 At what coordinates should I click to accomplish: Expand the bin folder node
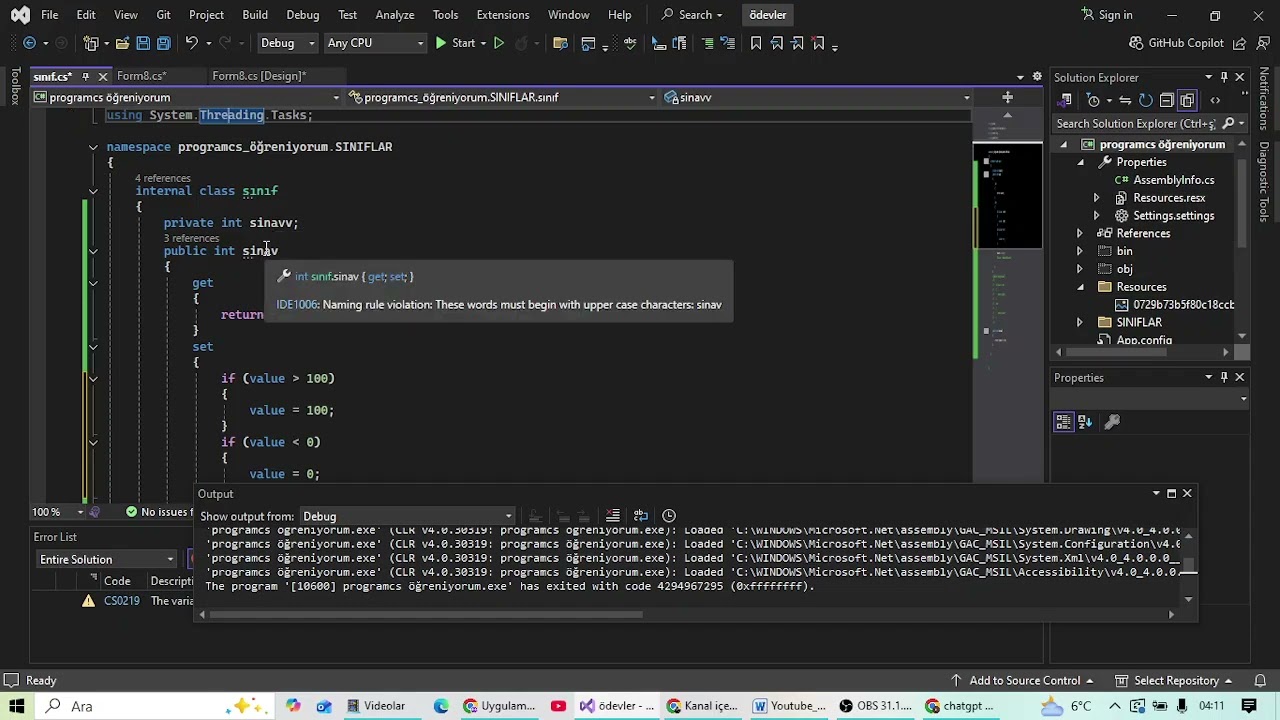click(x=1079, y=251)
